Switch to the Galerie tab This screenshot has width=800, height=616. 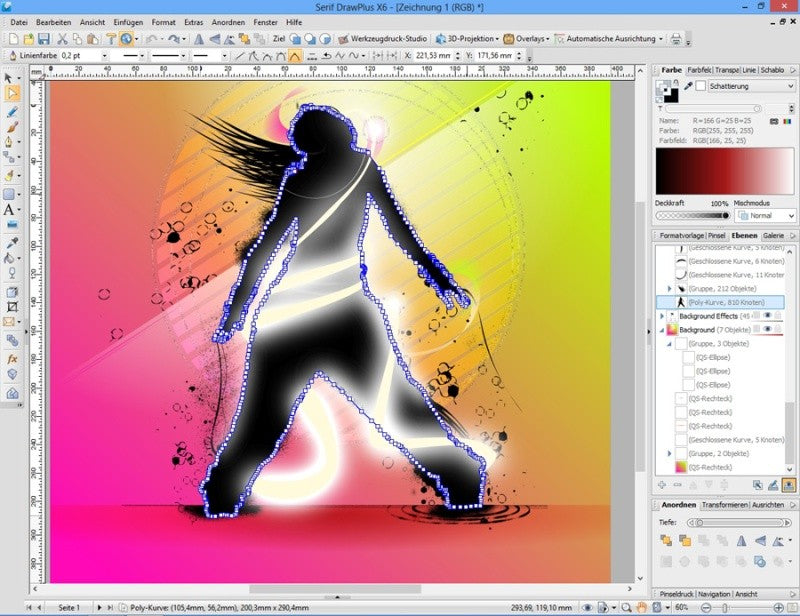pyautogui.click(x=773, y=236)
